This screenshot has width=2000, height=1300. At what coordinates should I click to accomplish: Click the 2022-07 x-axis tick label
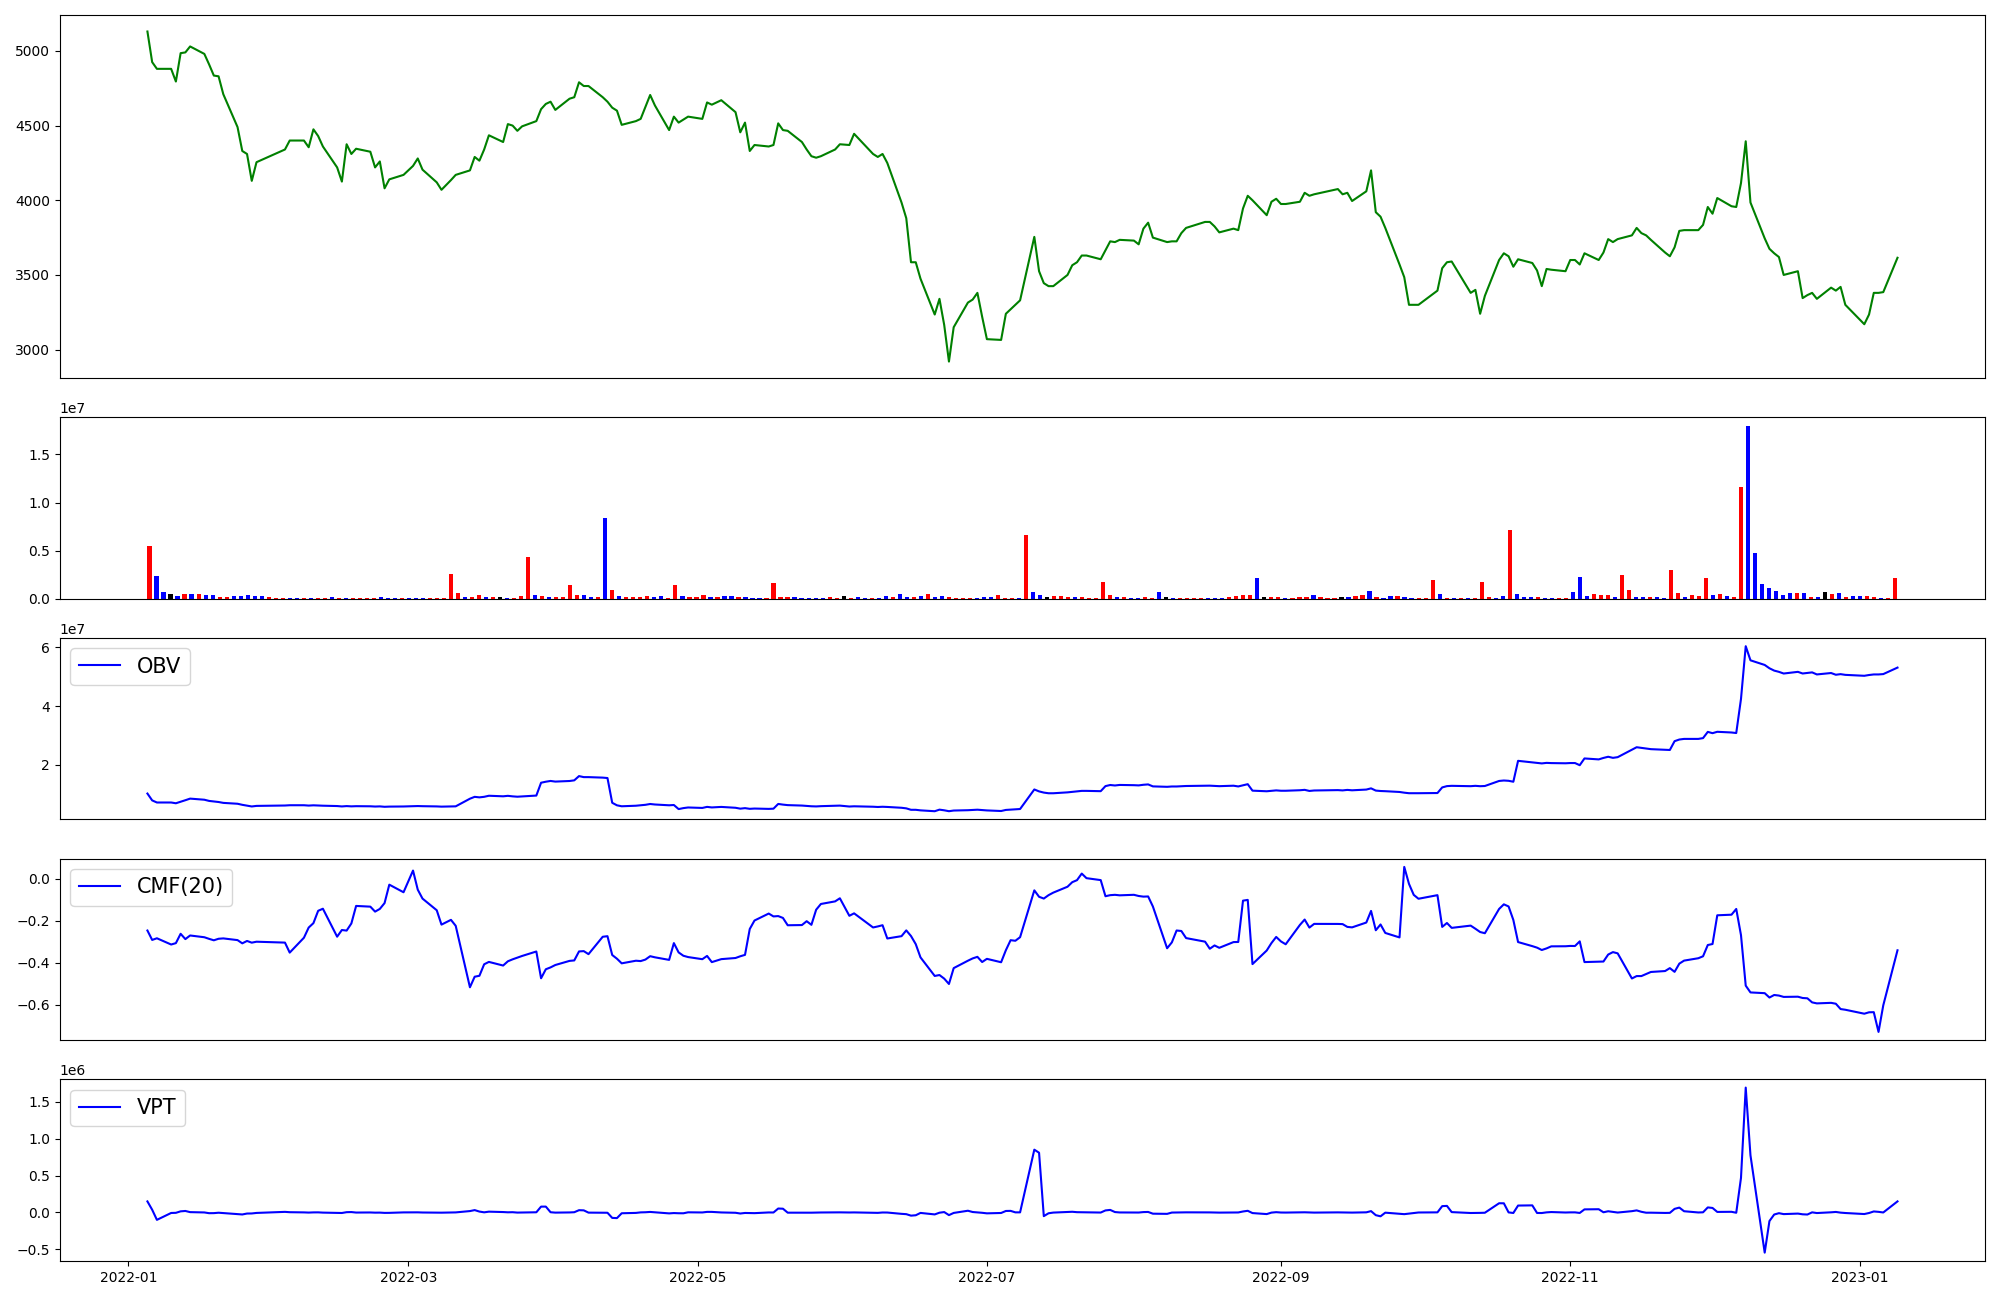tap(987, 1277)
